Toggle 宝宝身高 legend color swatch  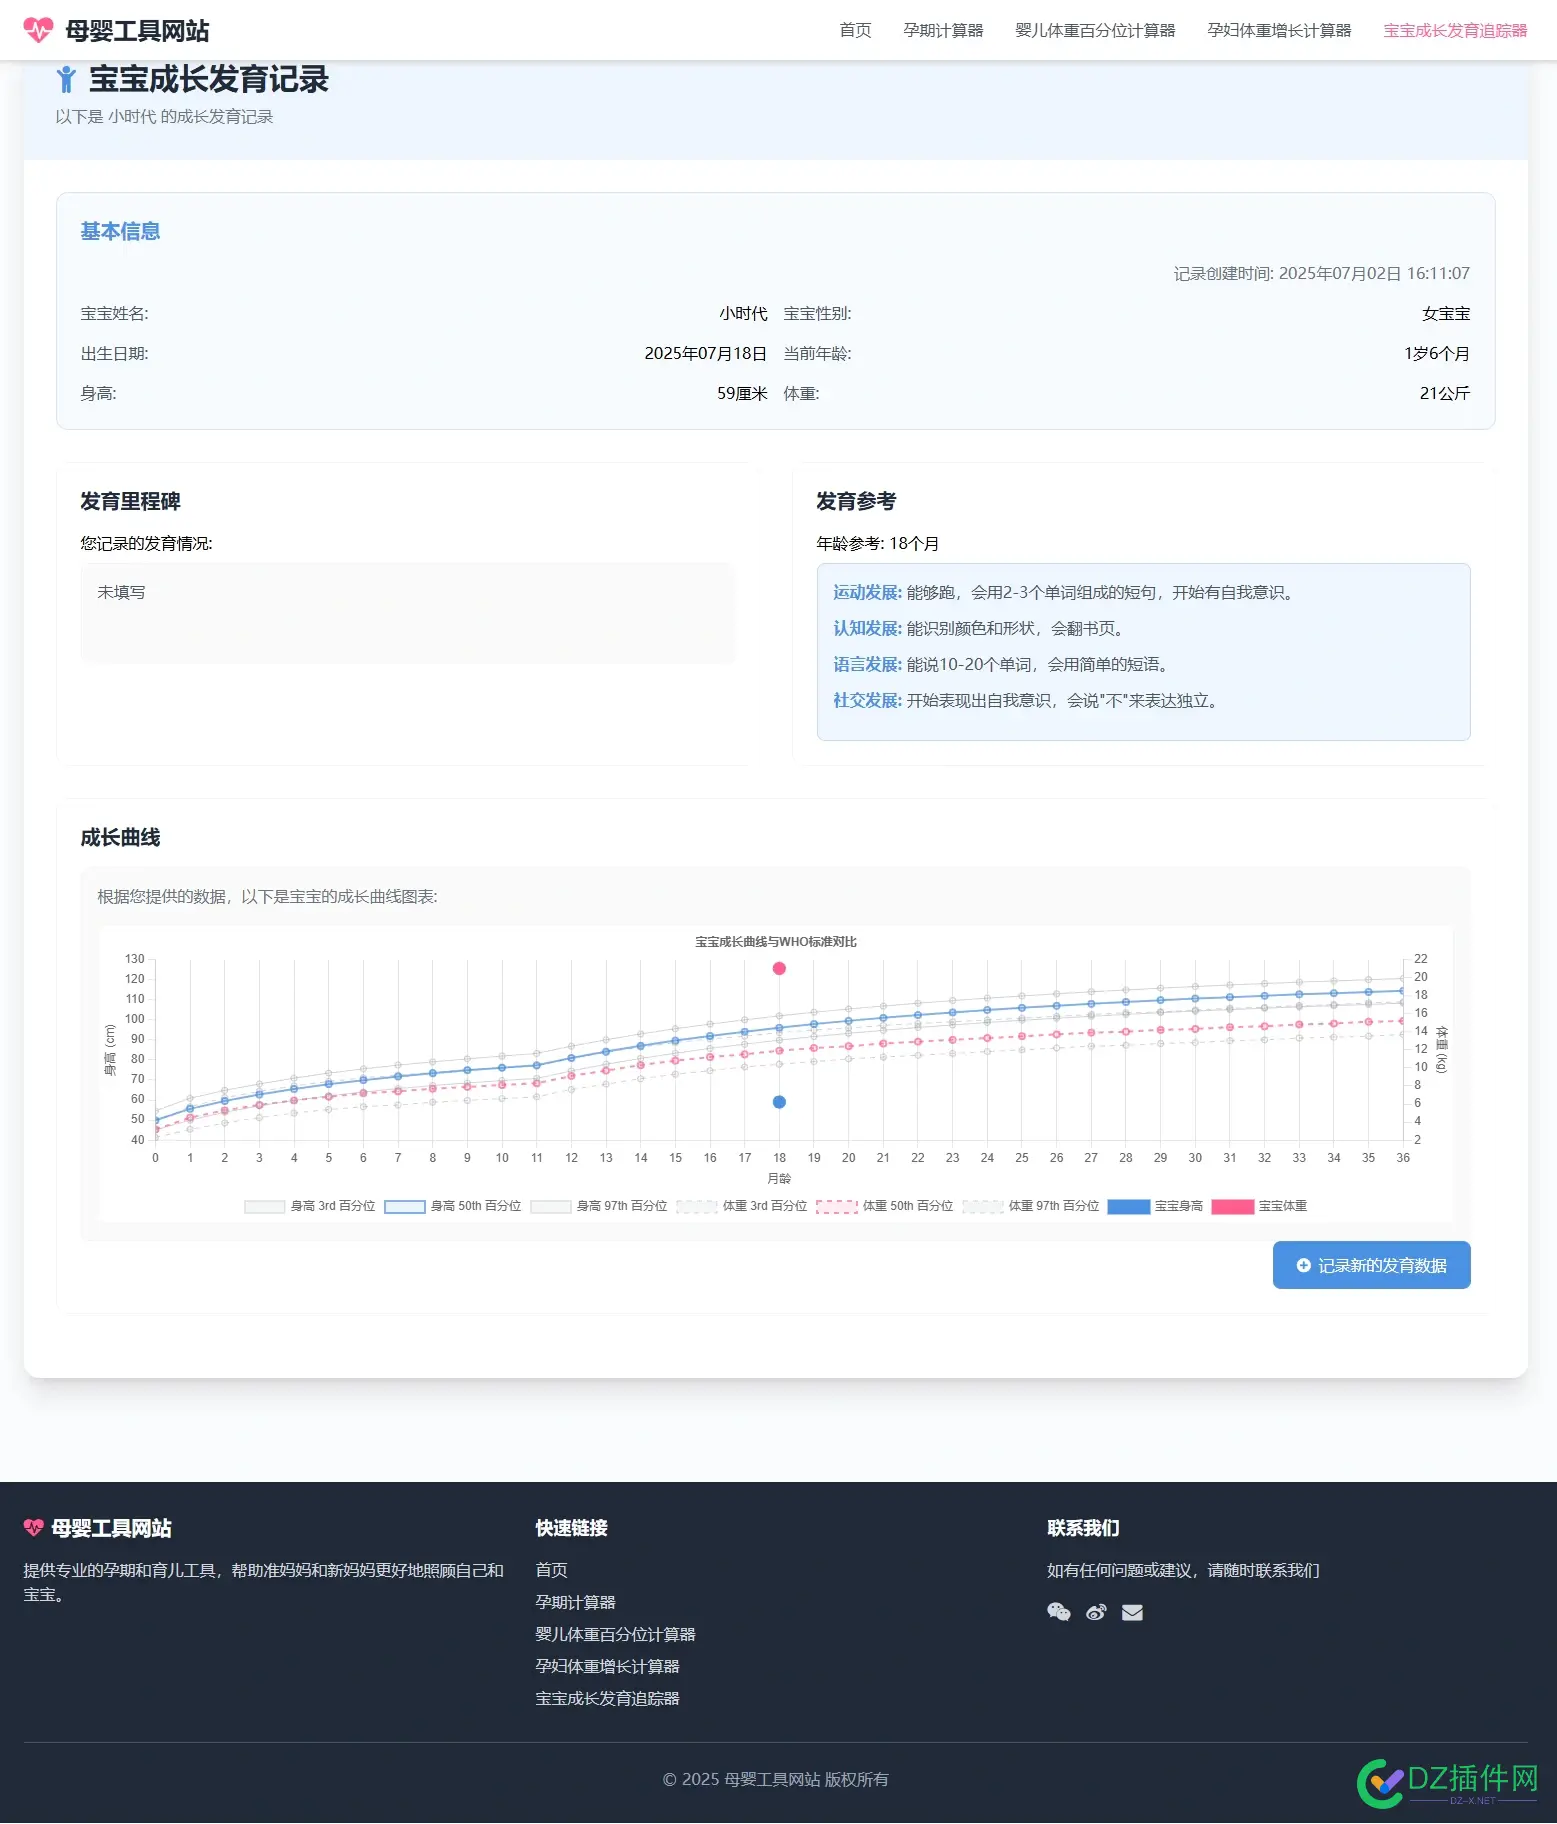tap(1129, 1206)
